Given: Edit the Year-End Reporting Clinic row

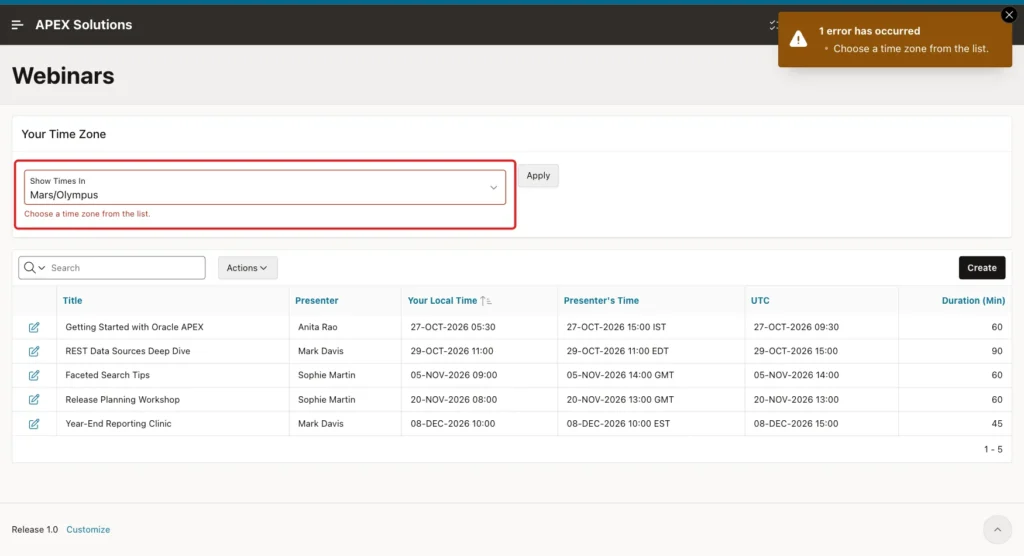Looking at the screenshot, I should 34,424.
